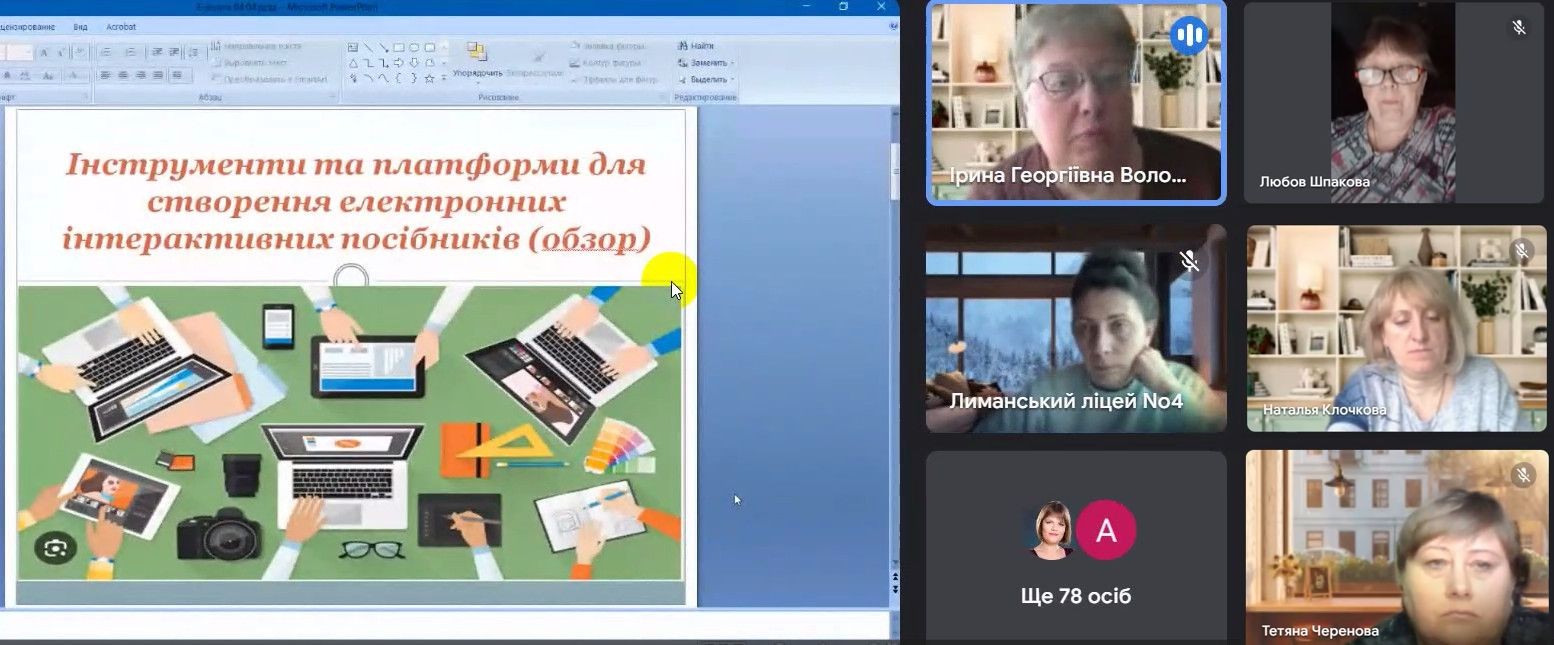Restore down the PowerPoint window

(843, 6)
